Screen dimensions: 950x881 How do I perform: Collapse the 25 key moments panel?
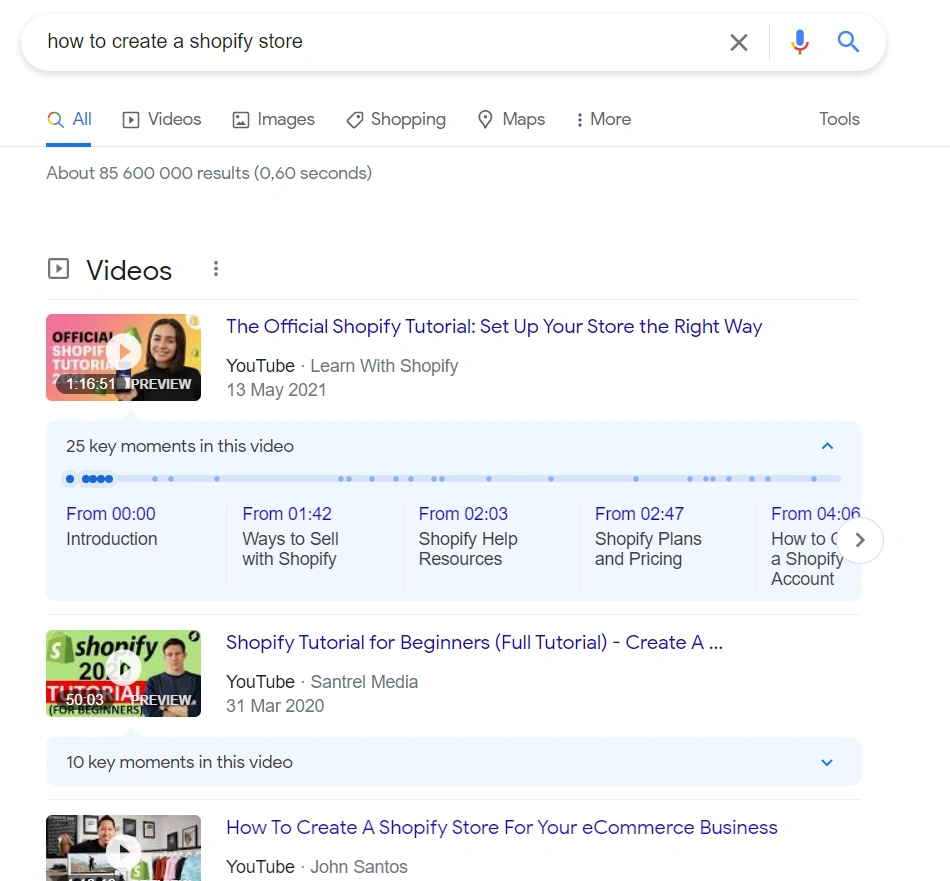click(827, 447)
